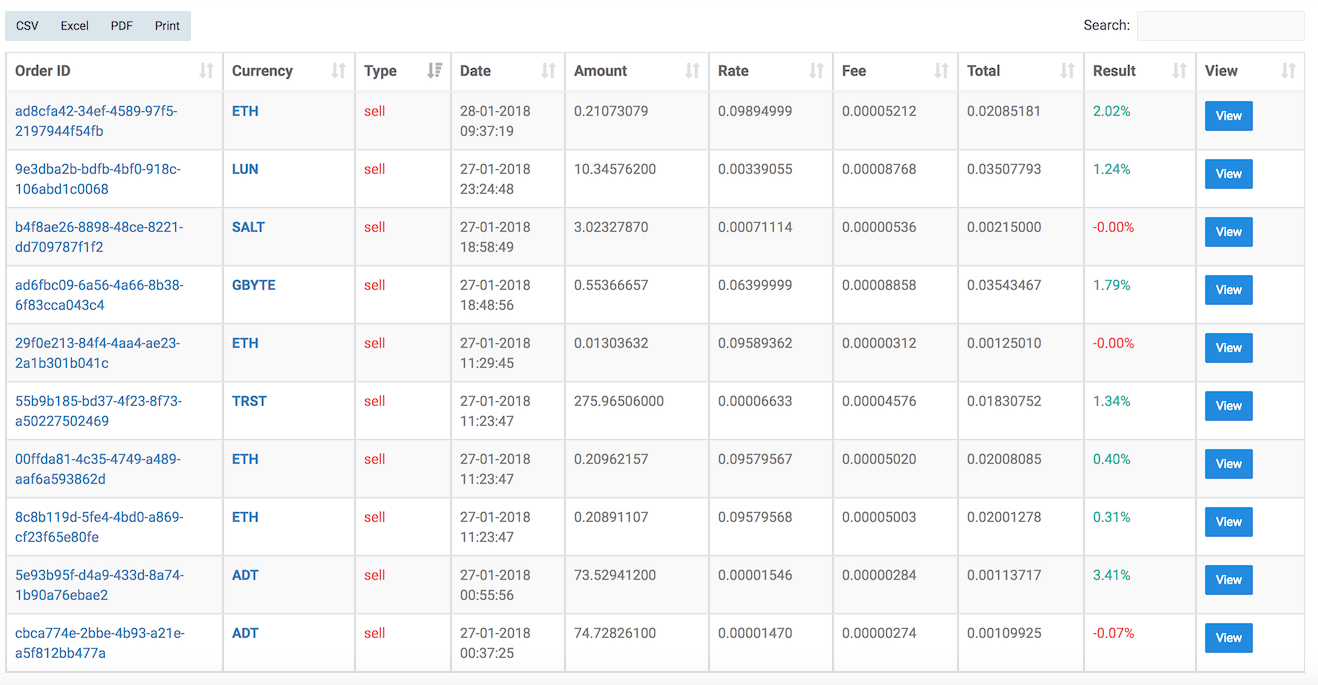Select total value 0.01830752
Viewport: 1318px width, 685px height.
pos(1004,401)
